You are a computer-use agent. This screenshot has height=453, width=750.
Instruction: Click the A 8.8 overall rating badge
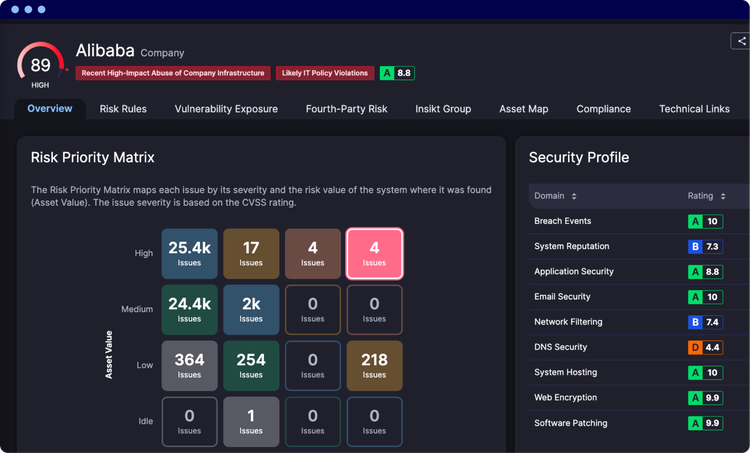[x=397, y=73]
